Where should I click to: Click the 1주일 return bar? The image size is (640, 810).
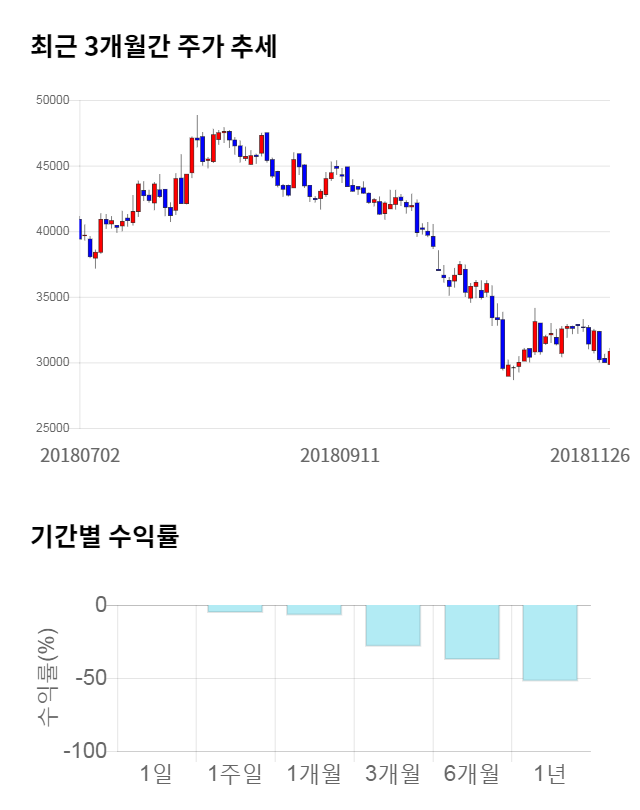[x=235, y=608]
